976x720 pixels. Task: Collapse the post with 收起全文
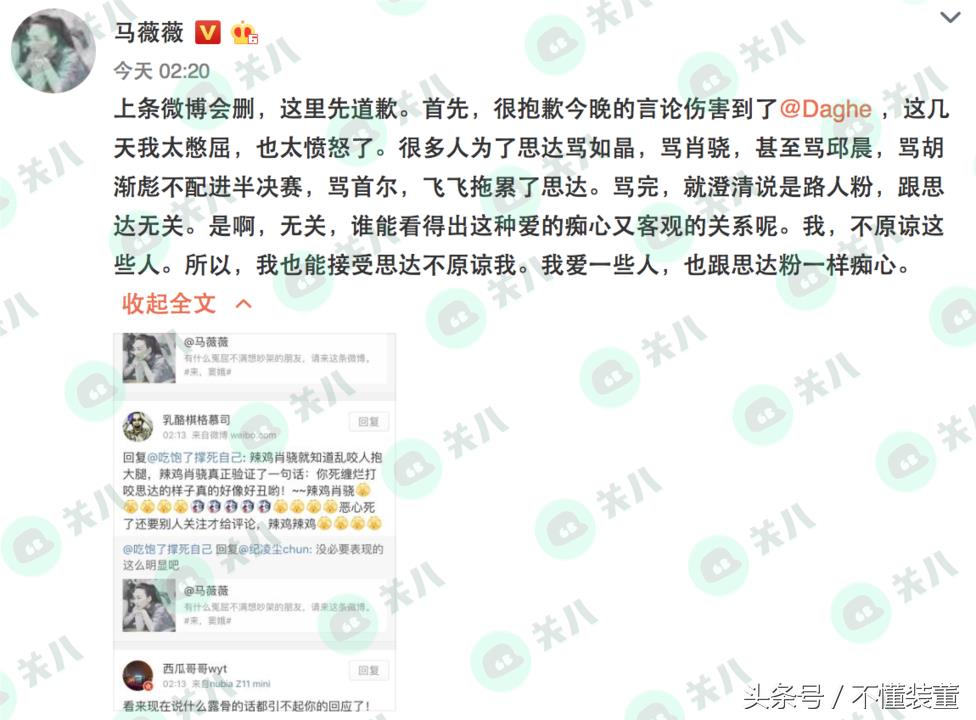[x=169, y=304]
